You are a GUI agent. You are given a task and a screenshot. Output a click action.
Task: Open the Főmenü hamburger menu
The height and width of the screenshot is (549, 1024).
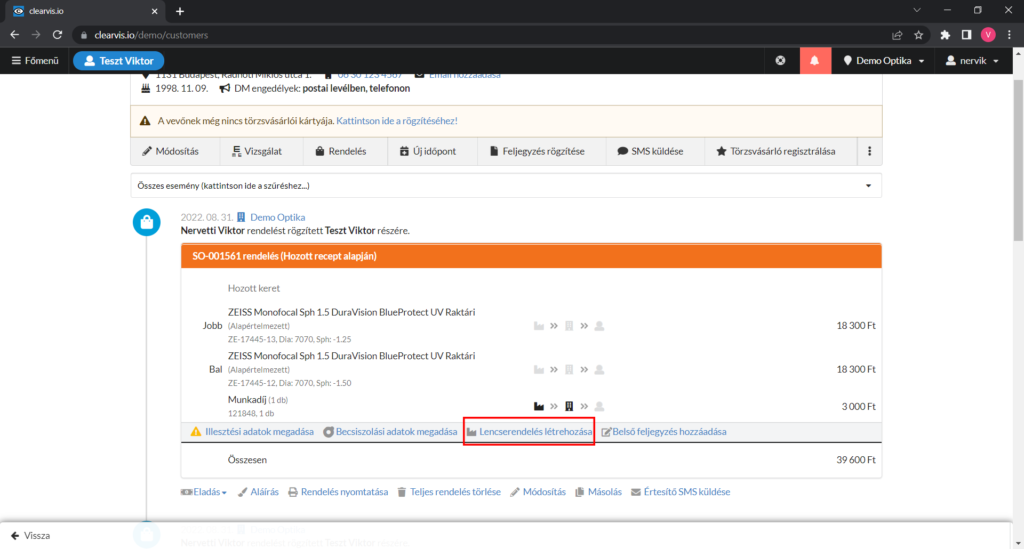pyautogui.click(x=35, y=61)
